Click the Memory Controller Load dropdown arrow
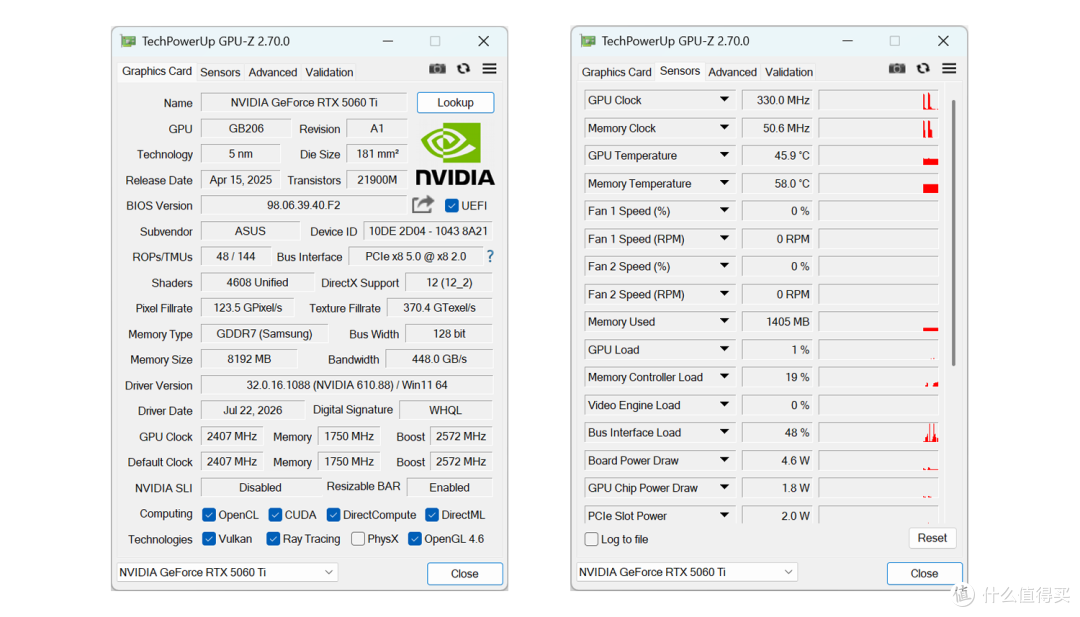The width and height of the screenshot is (1080, 617). coord(724,377)
